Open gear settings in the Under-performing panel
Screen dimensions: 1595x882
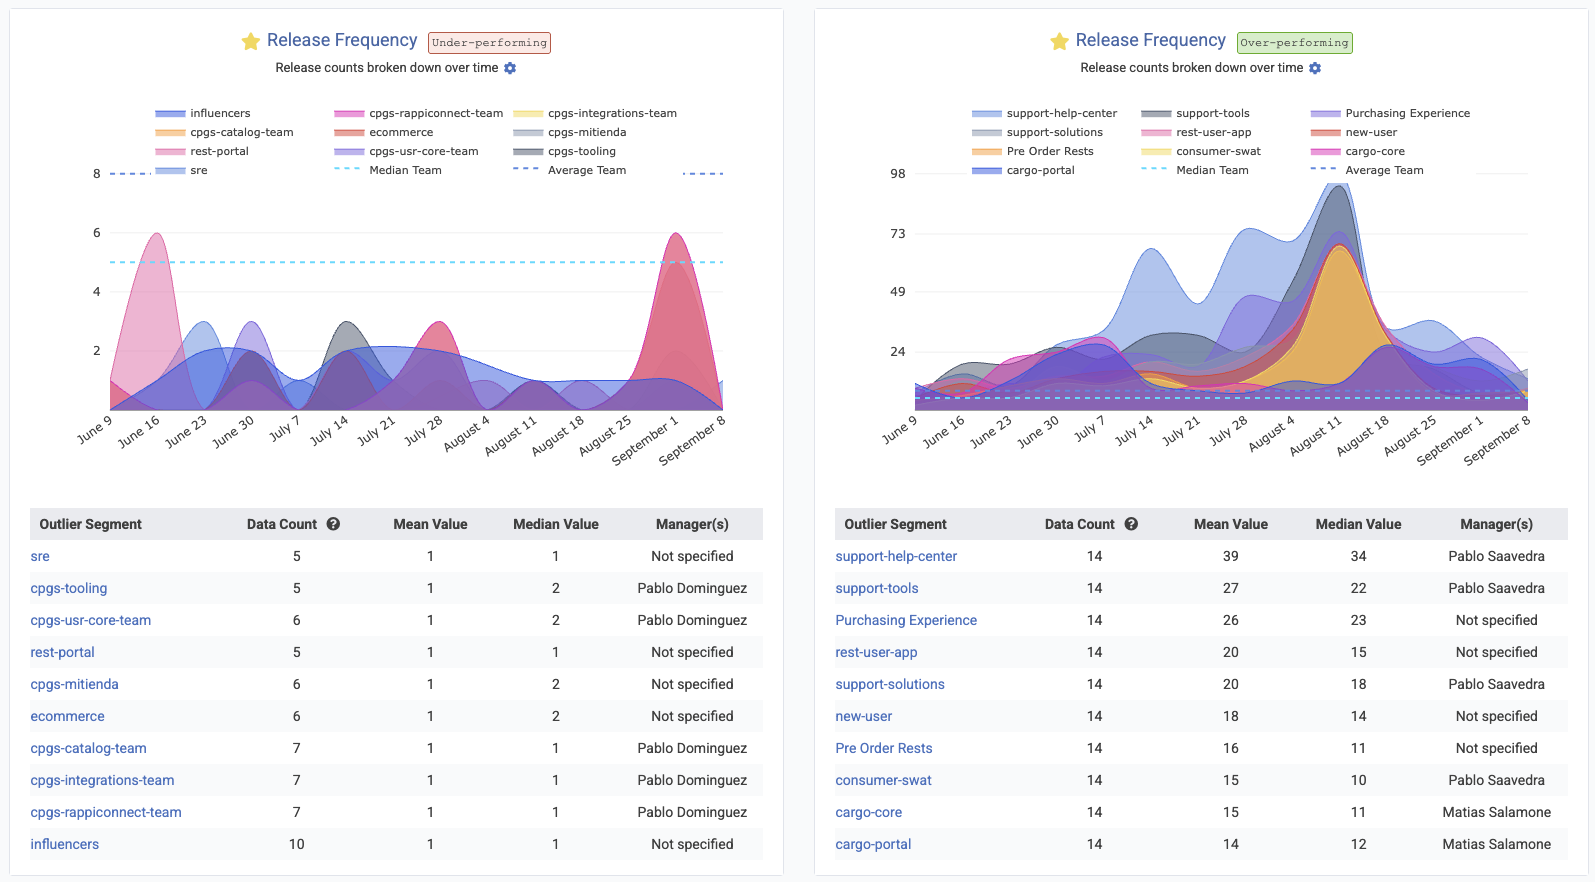510,68
